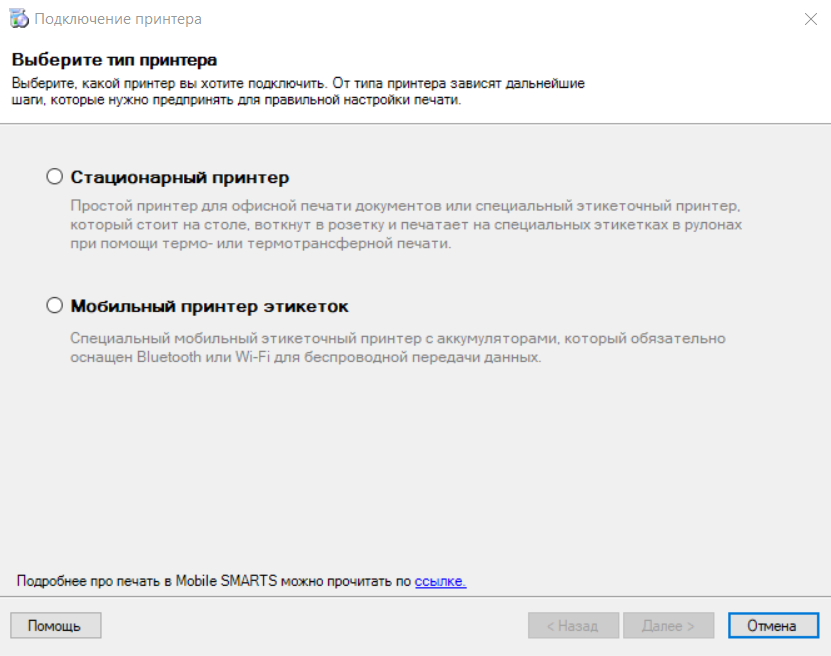Click the header instruction text under the heading
Screen dimensions: 831x656
(x=298, y=92)
